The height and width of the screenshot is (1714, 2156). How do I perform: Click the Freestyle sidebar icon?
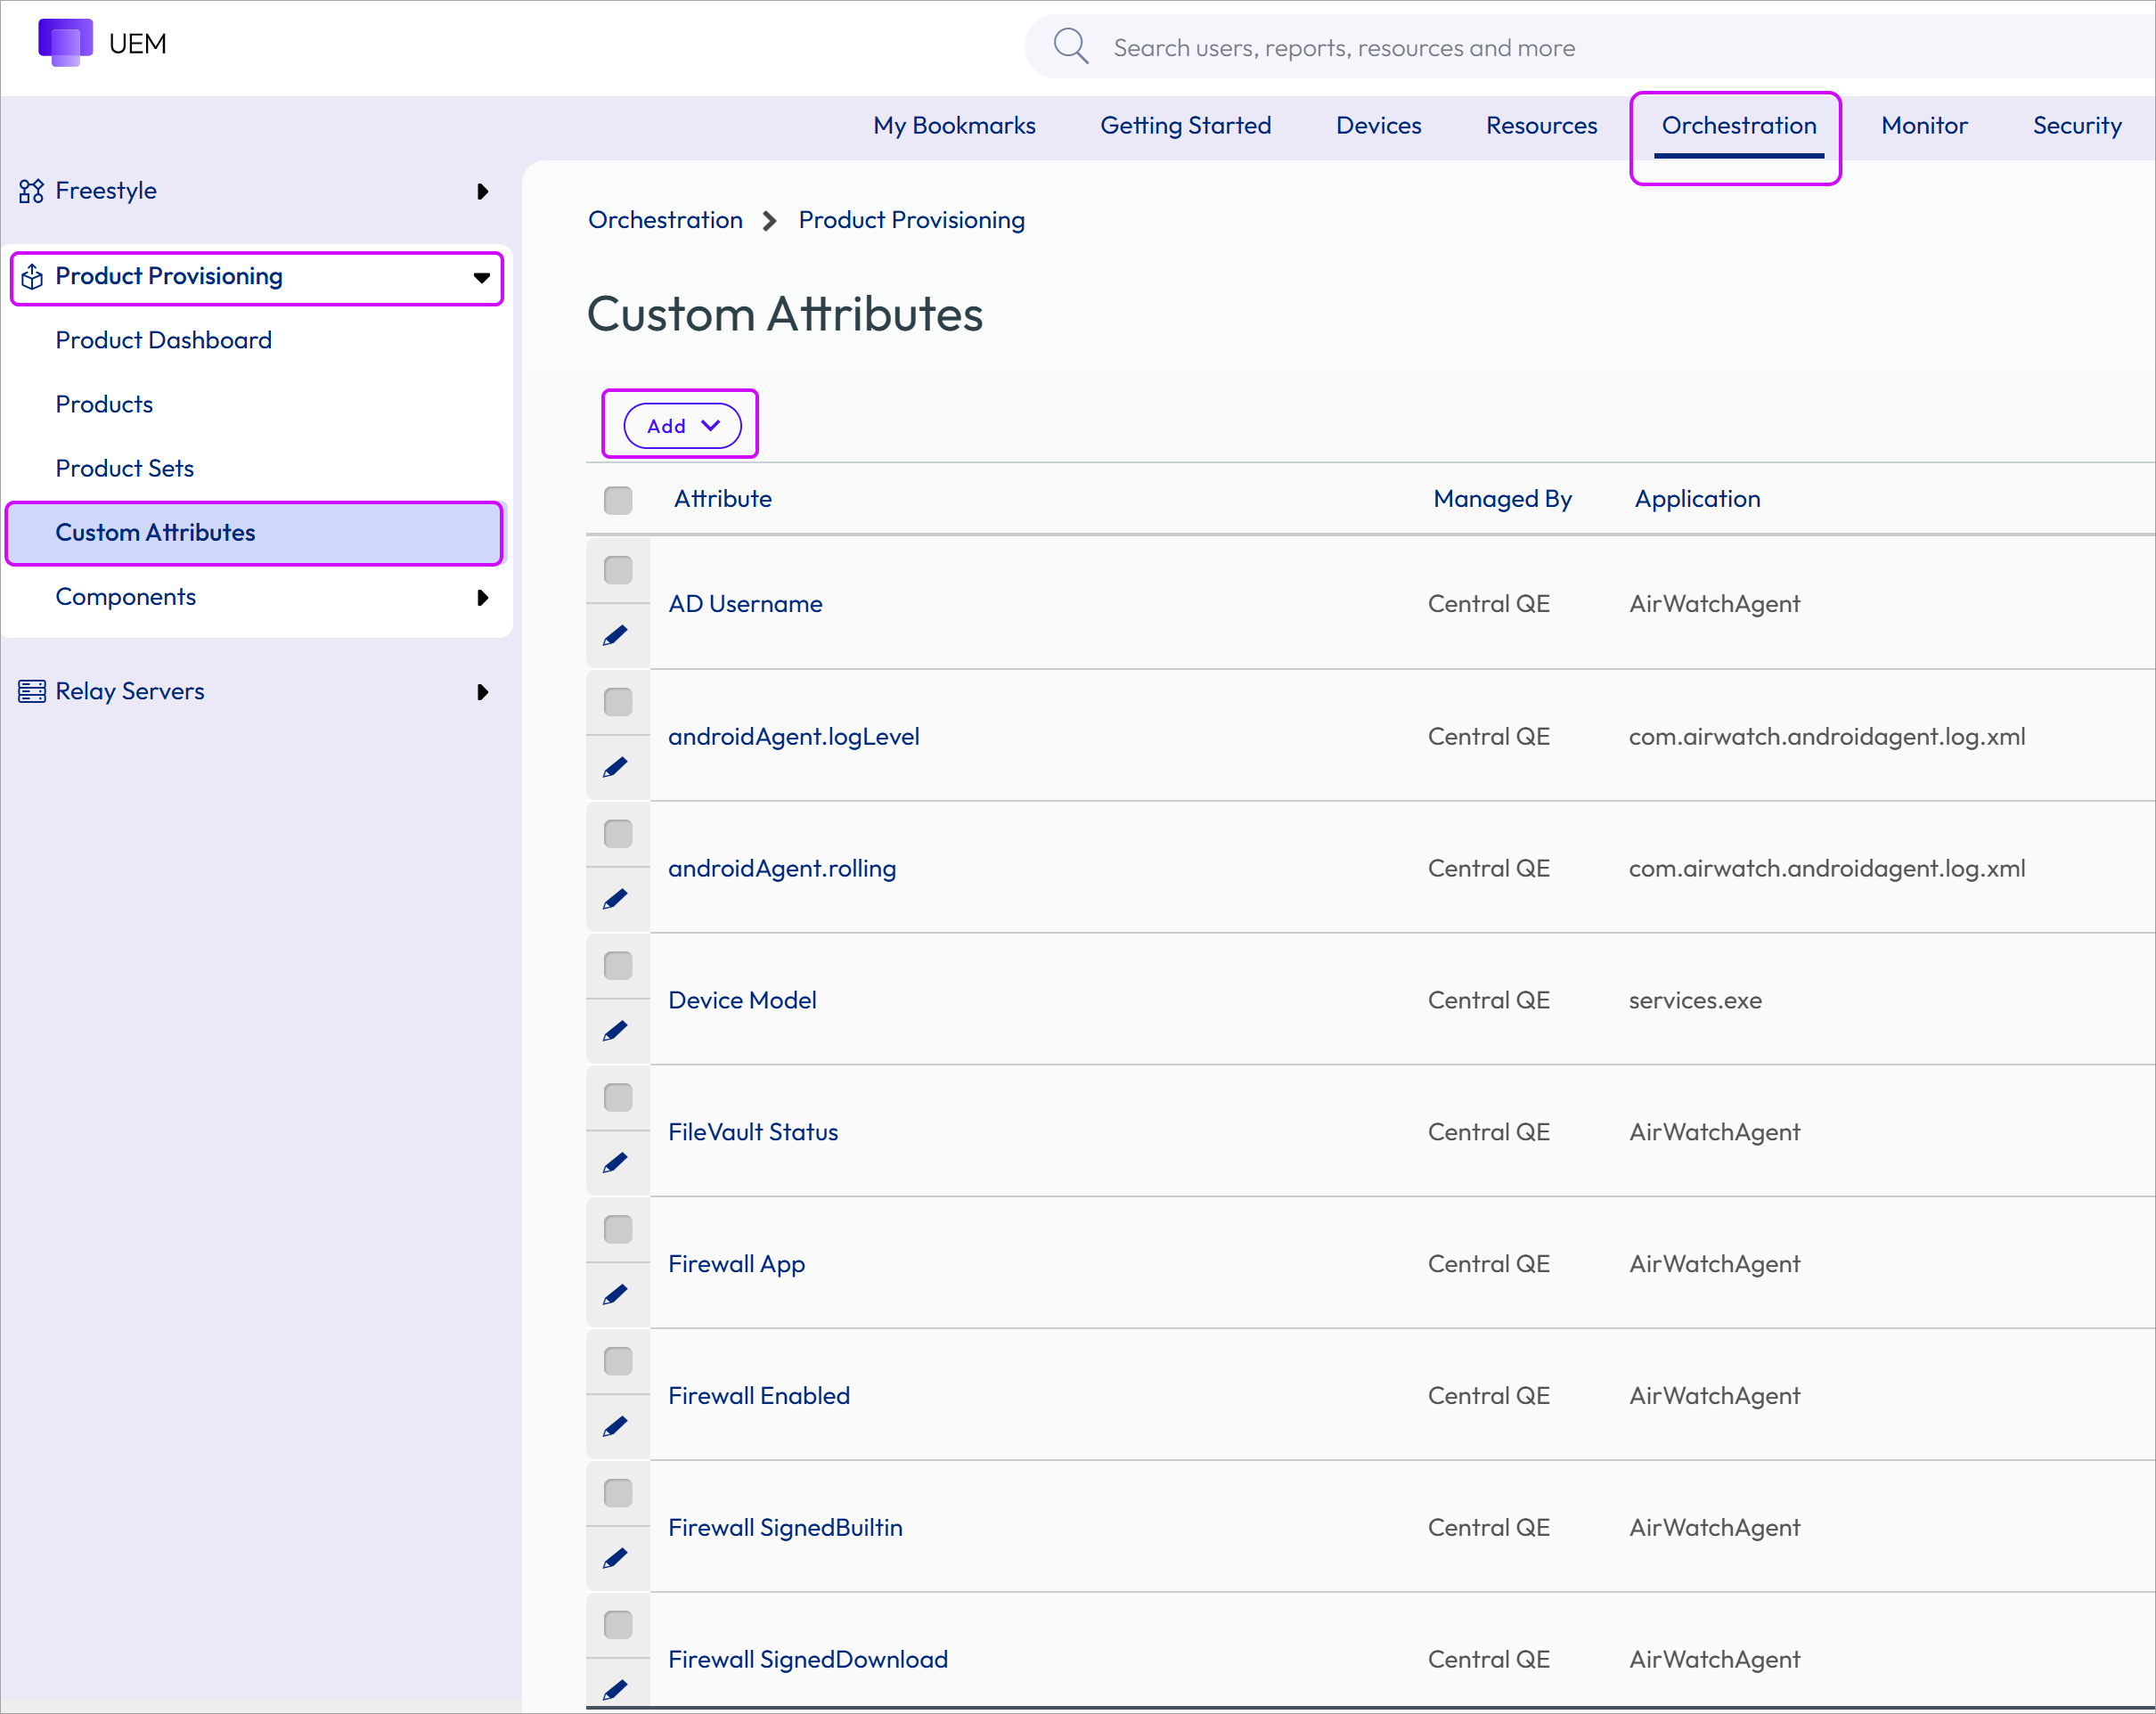[31, 191]
